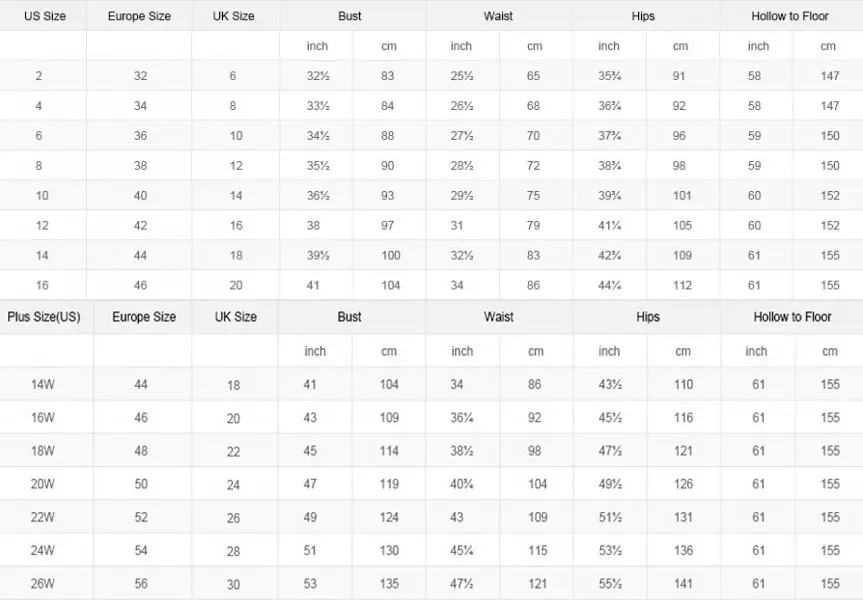Click the Hips header in plus size table
Viewport: 863px width, 600px height.
[647, 317]
